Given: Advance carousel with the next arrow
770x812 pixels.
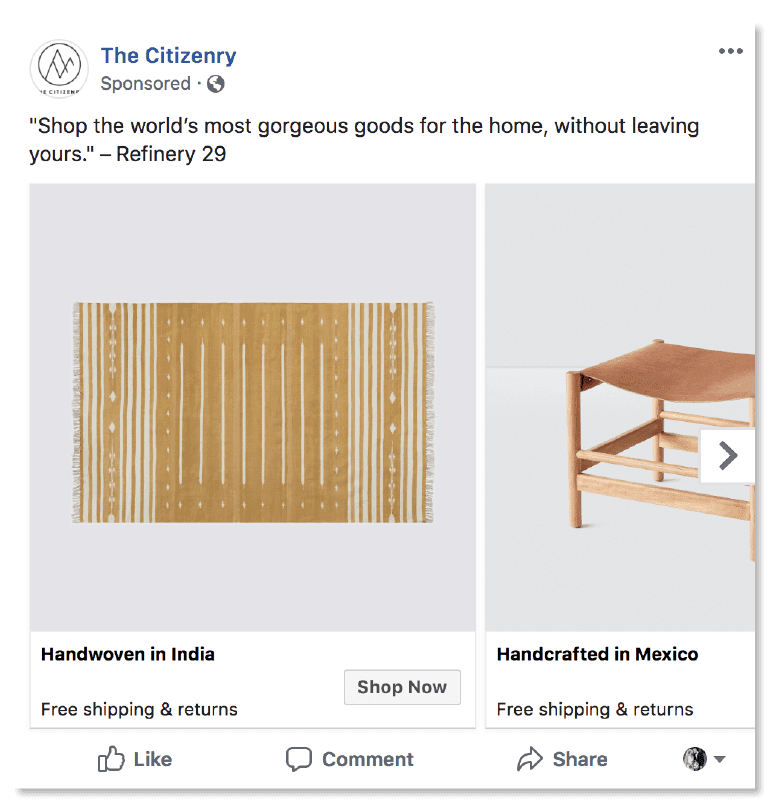Looking at the screenshot, I should point(728,456).
